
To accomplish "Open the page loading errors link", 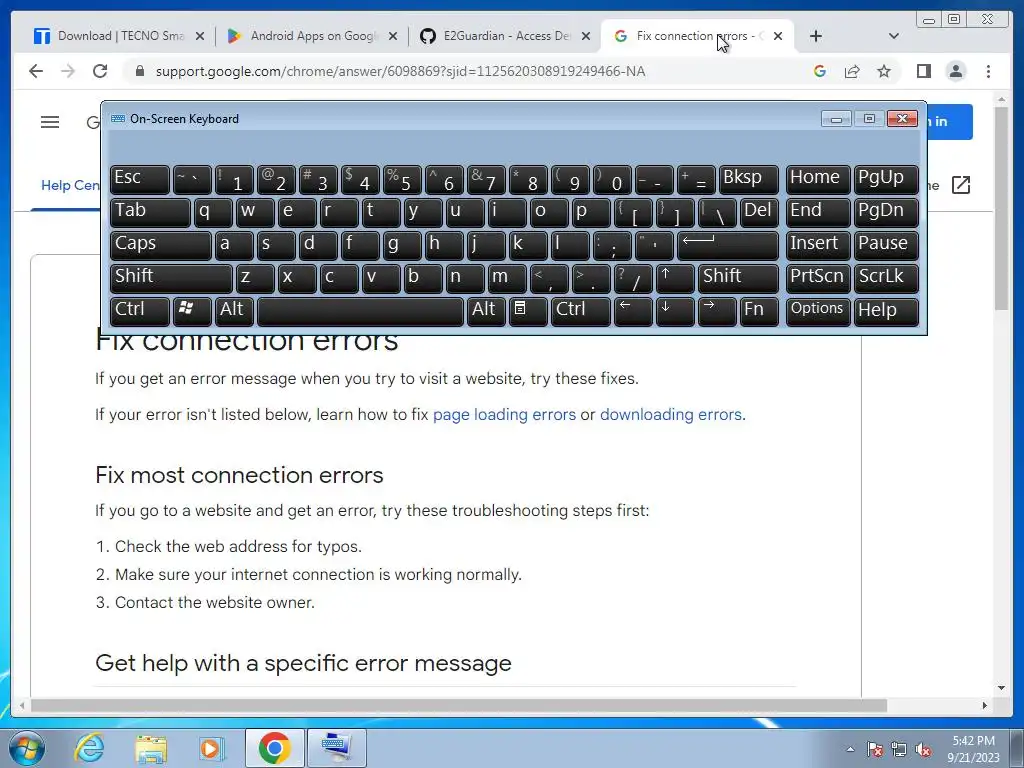I will (504, 415).
